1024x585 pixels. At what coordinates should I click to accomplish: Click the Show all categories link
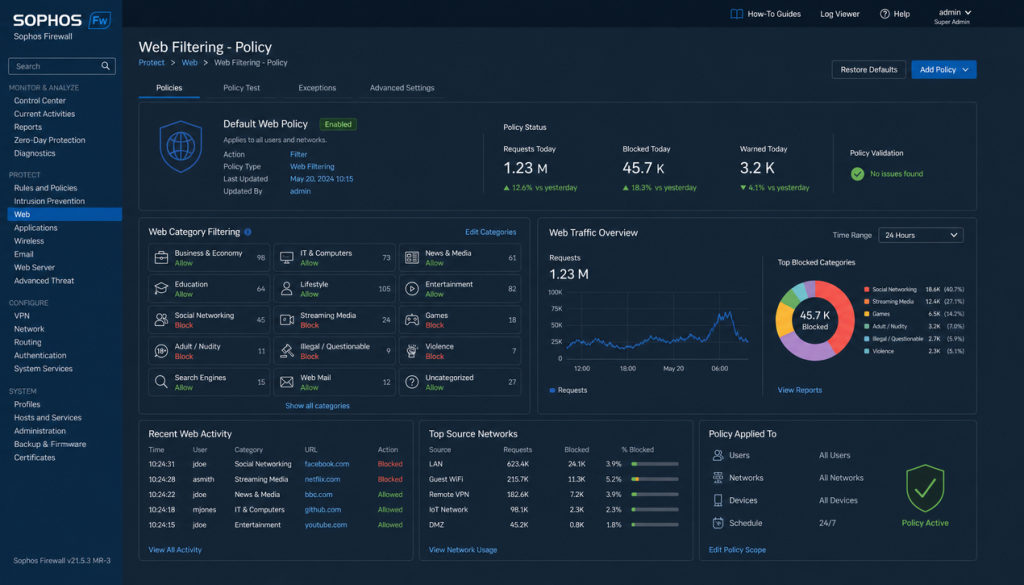click(x=317, y=405)
